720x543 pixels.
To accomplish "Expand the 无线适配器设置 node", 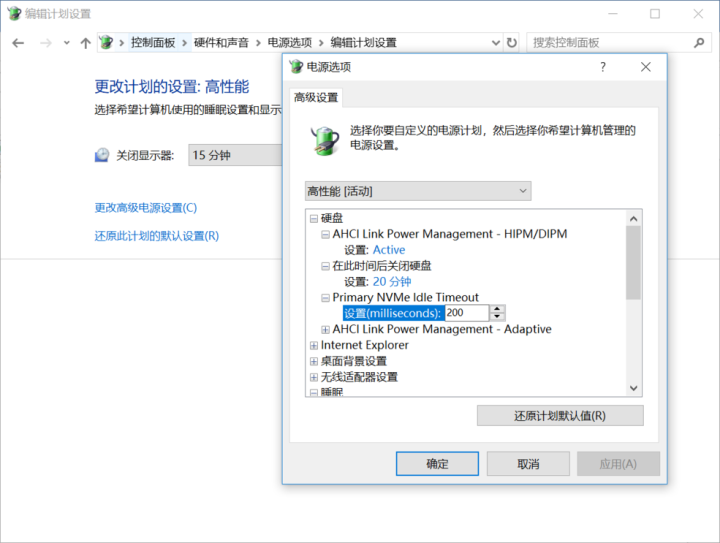I will coord(314,377).
